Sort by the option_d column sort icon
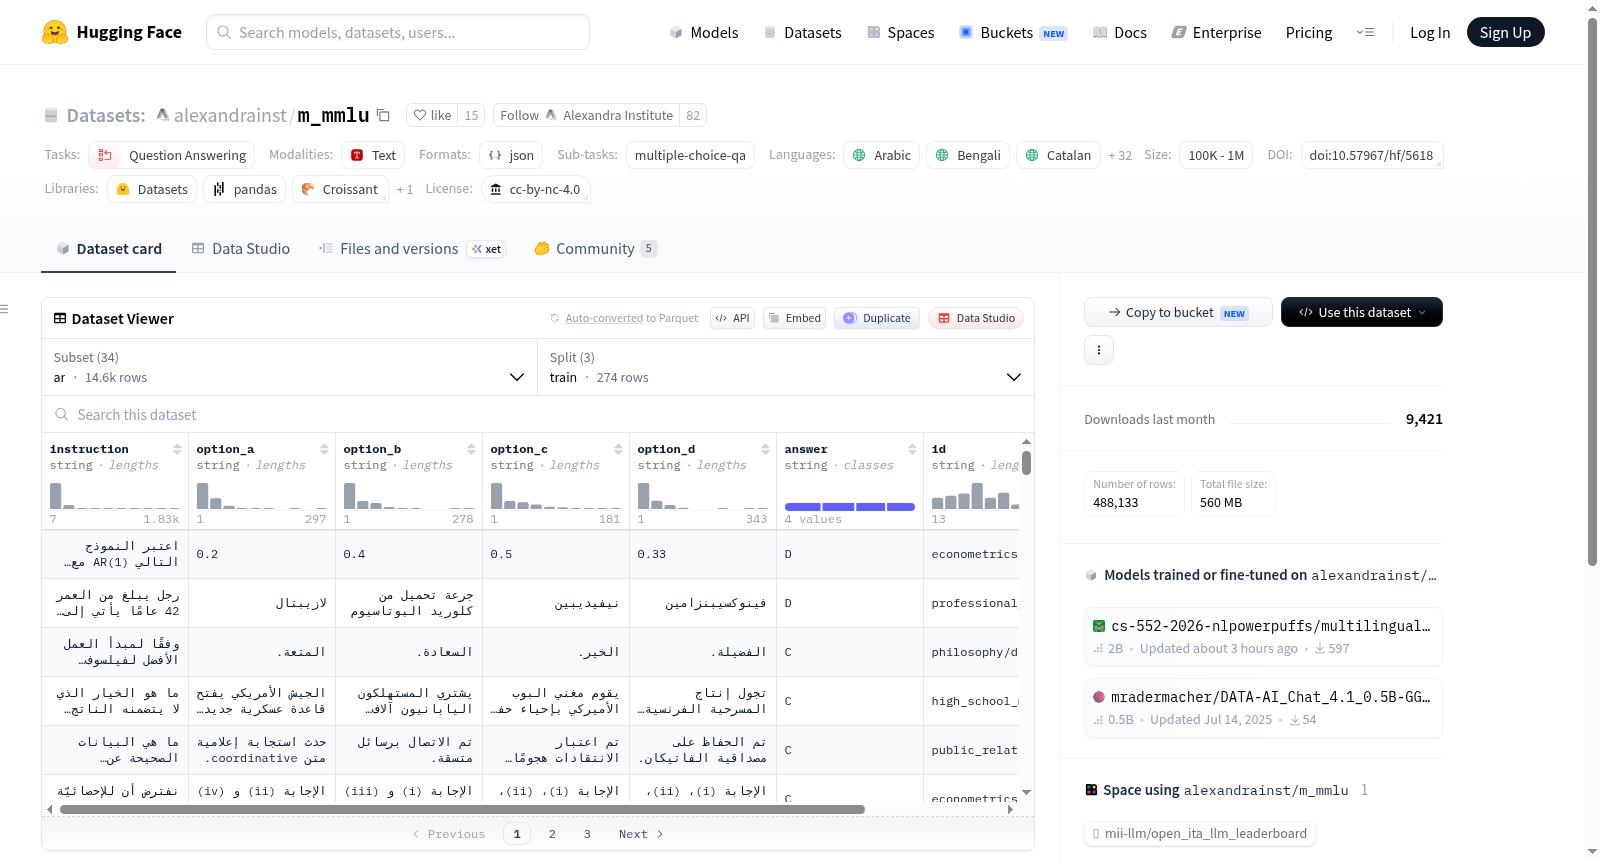This screenshot has height=861, width=1600. coord(765,449)
